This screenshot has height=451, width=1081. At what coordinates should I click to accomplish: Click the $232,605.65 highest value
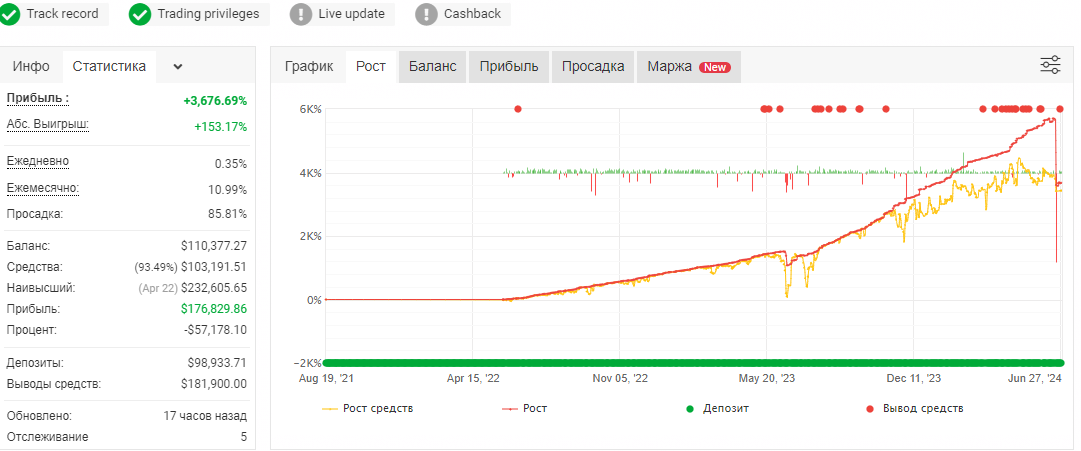213,288
